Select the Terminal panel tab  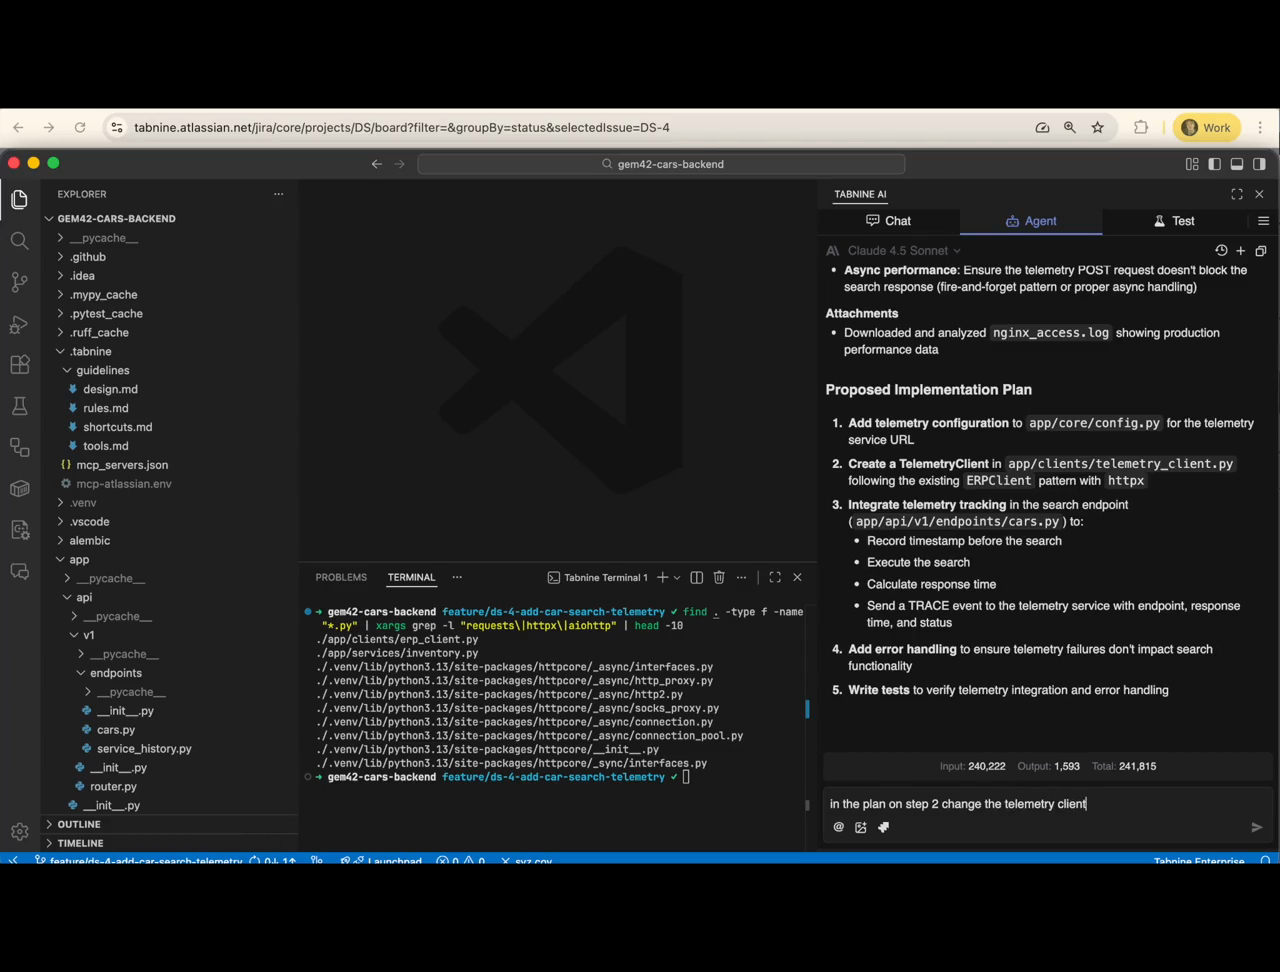tap(412, 577)
